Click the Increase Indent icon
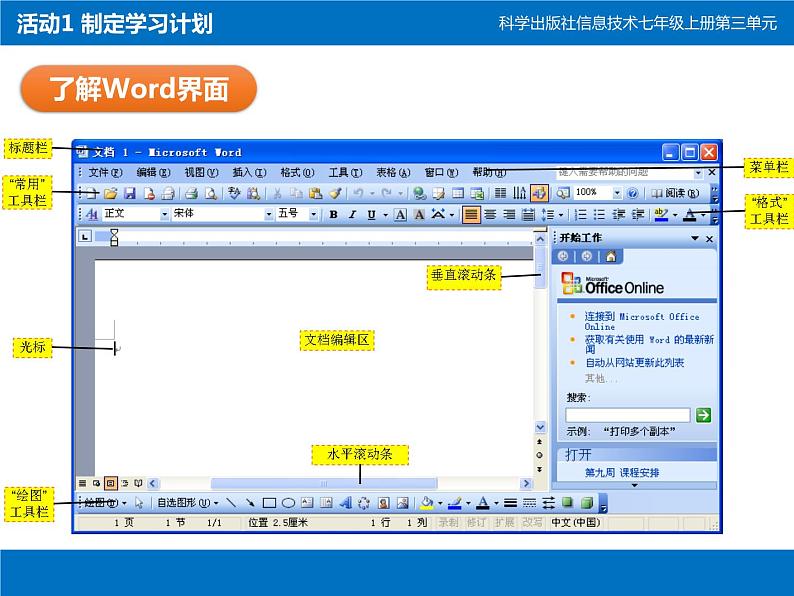 coord(638,215)
